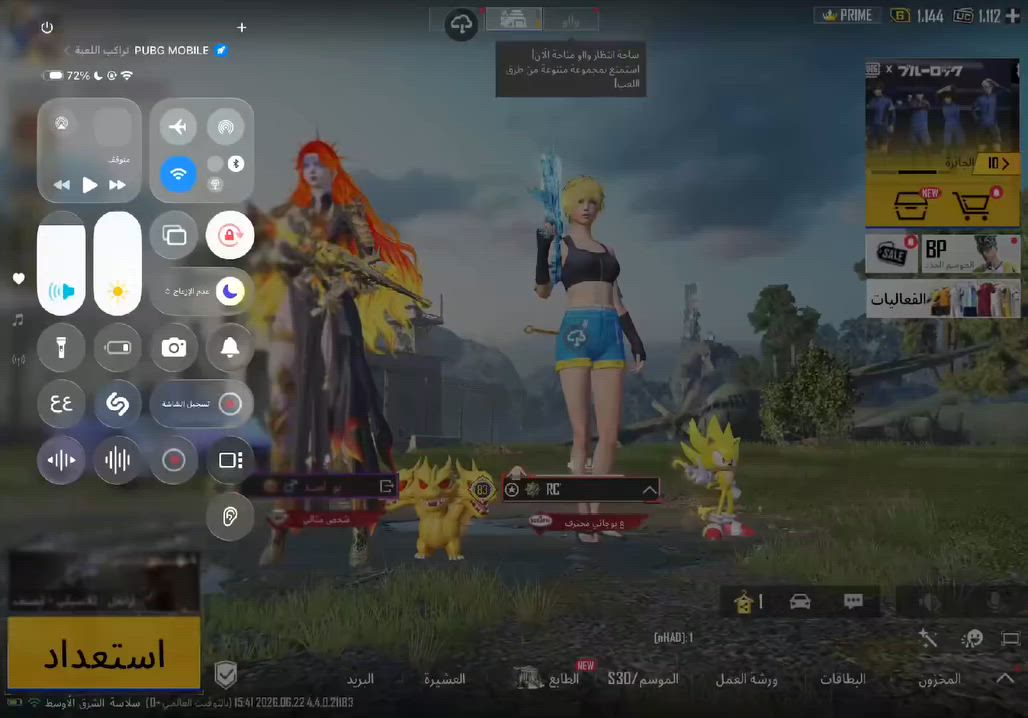Toggle screen rotation lock

click(229, 235)
